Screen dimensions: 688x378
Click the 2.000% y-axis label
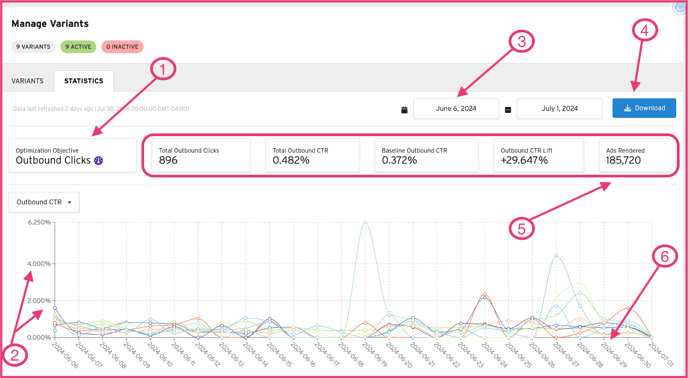39,301
